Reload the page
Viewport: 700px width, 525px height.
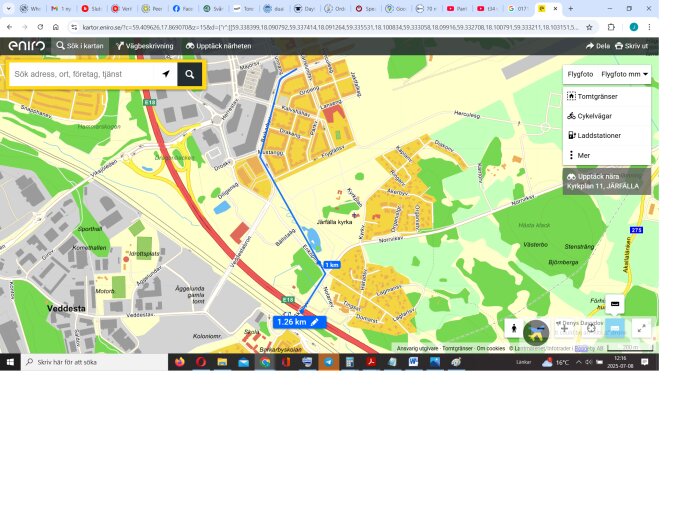click(x=40, y=27)
